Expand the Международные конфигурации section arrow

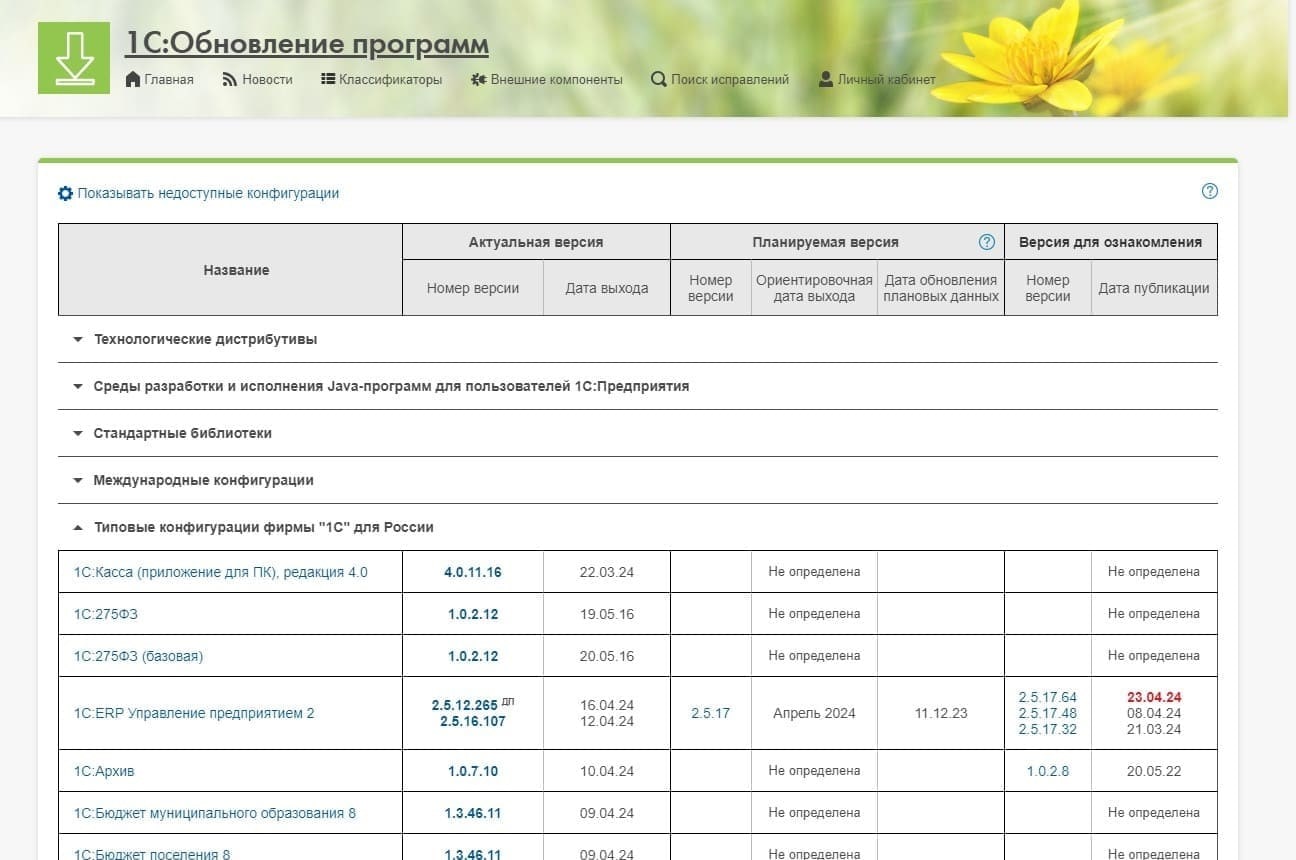78,480
